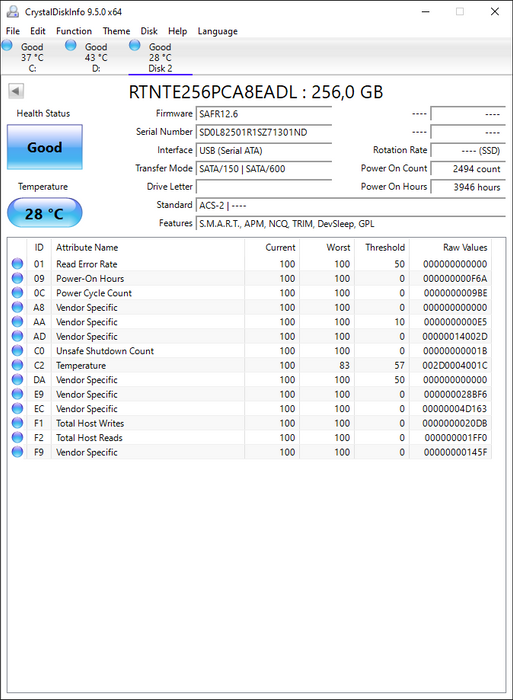Click the status orb in the AA row
This screenshot has width=513, height=700.
[x=17, y=322]
